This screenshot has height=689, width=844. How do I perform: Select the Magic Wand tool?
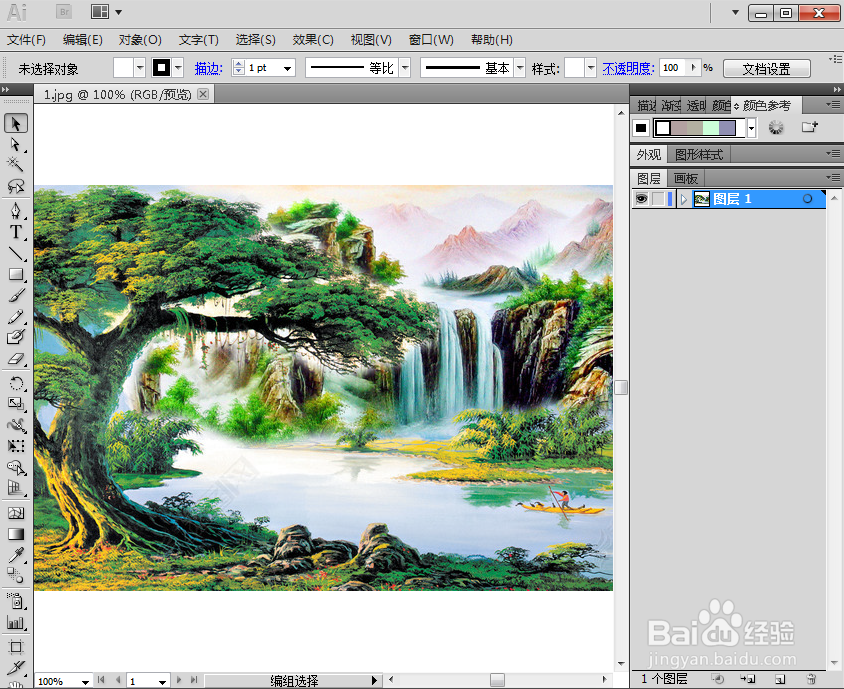click(16, 164)
